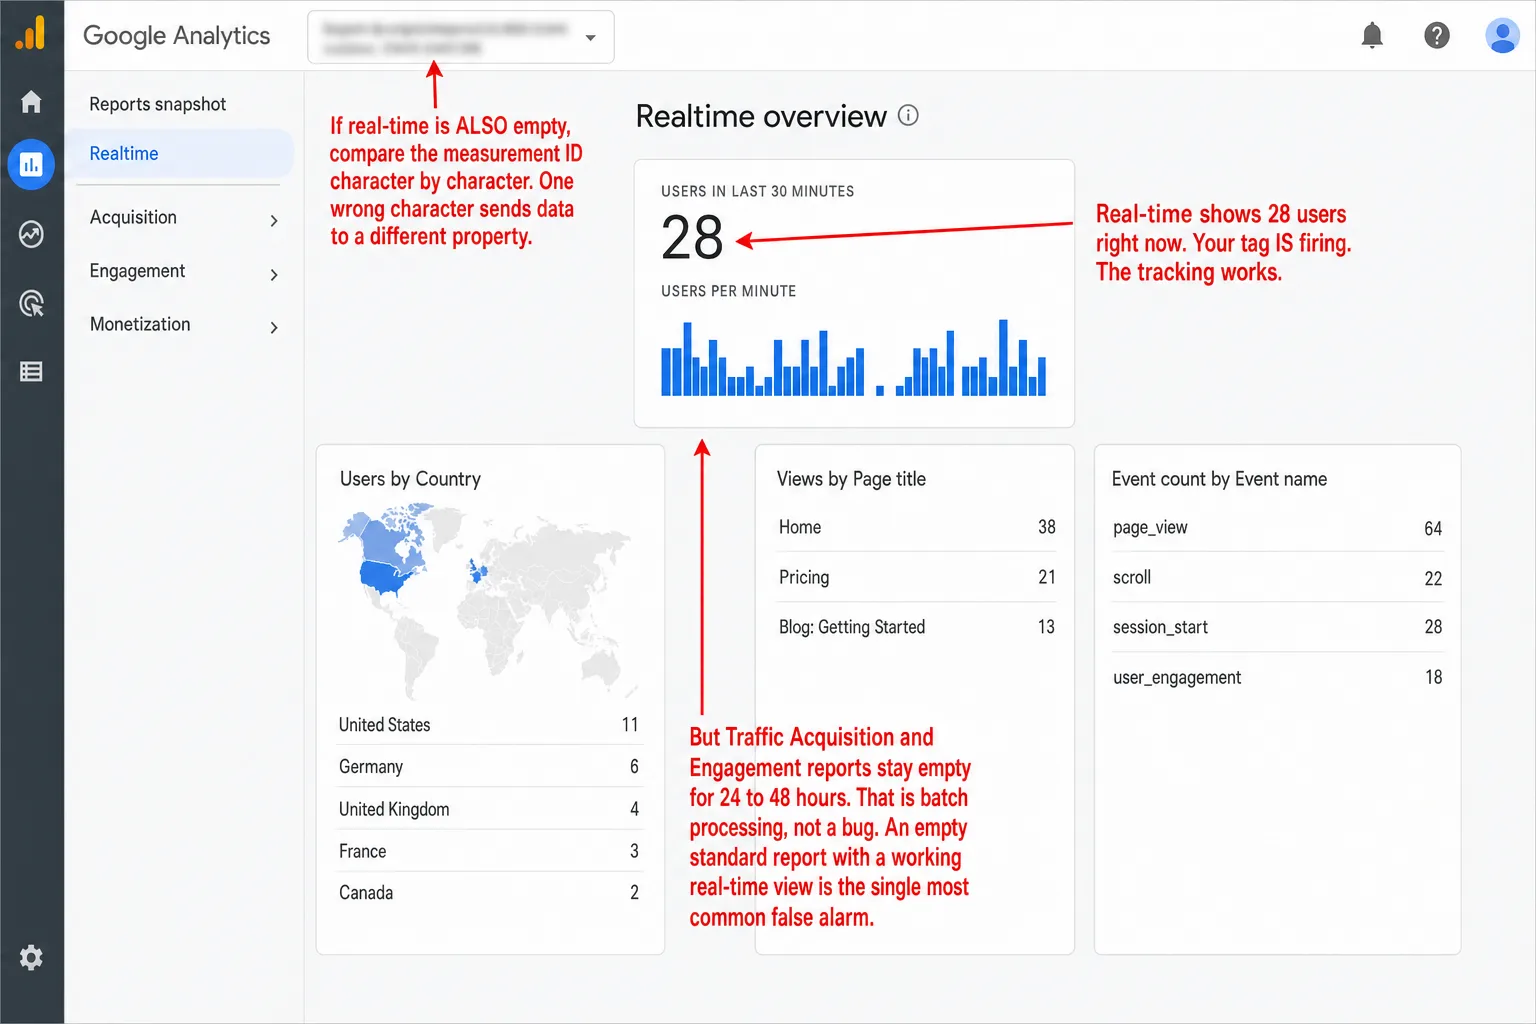The height and width of the screenshot is (1024, 1536).
Task: Click the Realtime overview heading
Action: pos(761,116)
